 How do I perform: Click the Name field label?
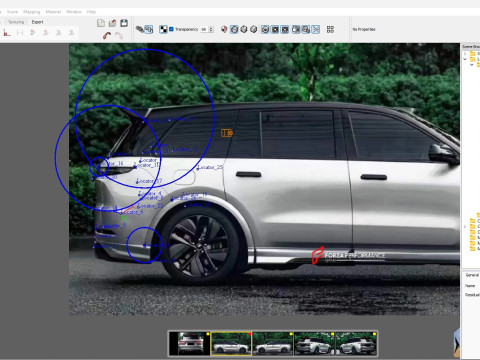click(x=470, y=286)
